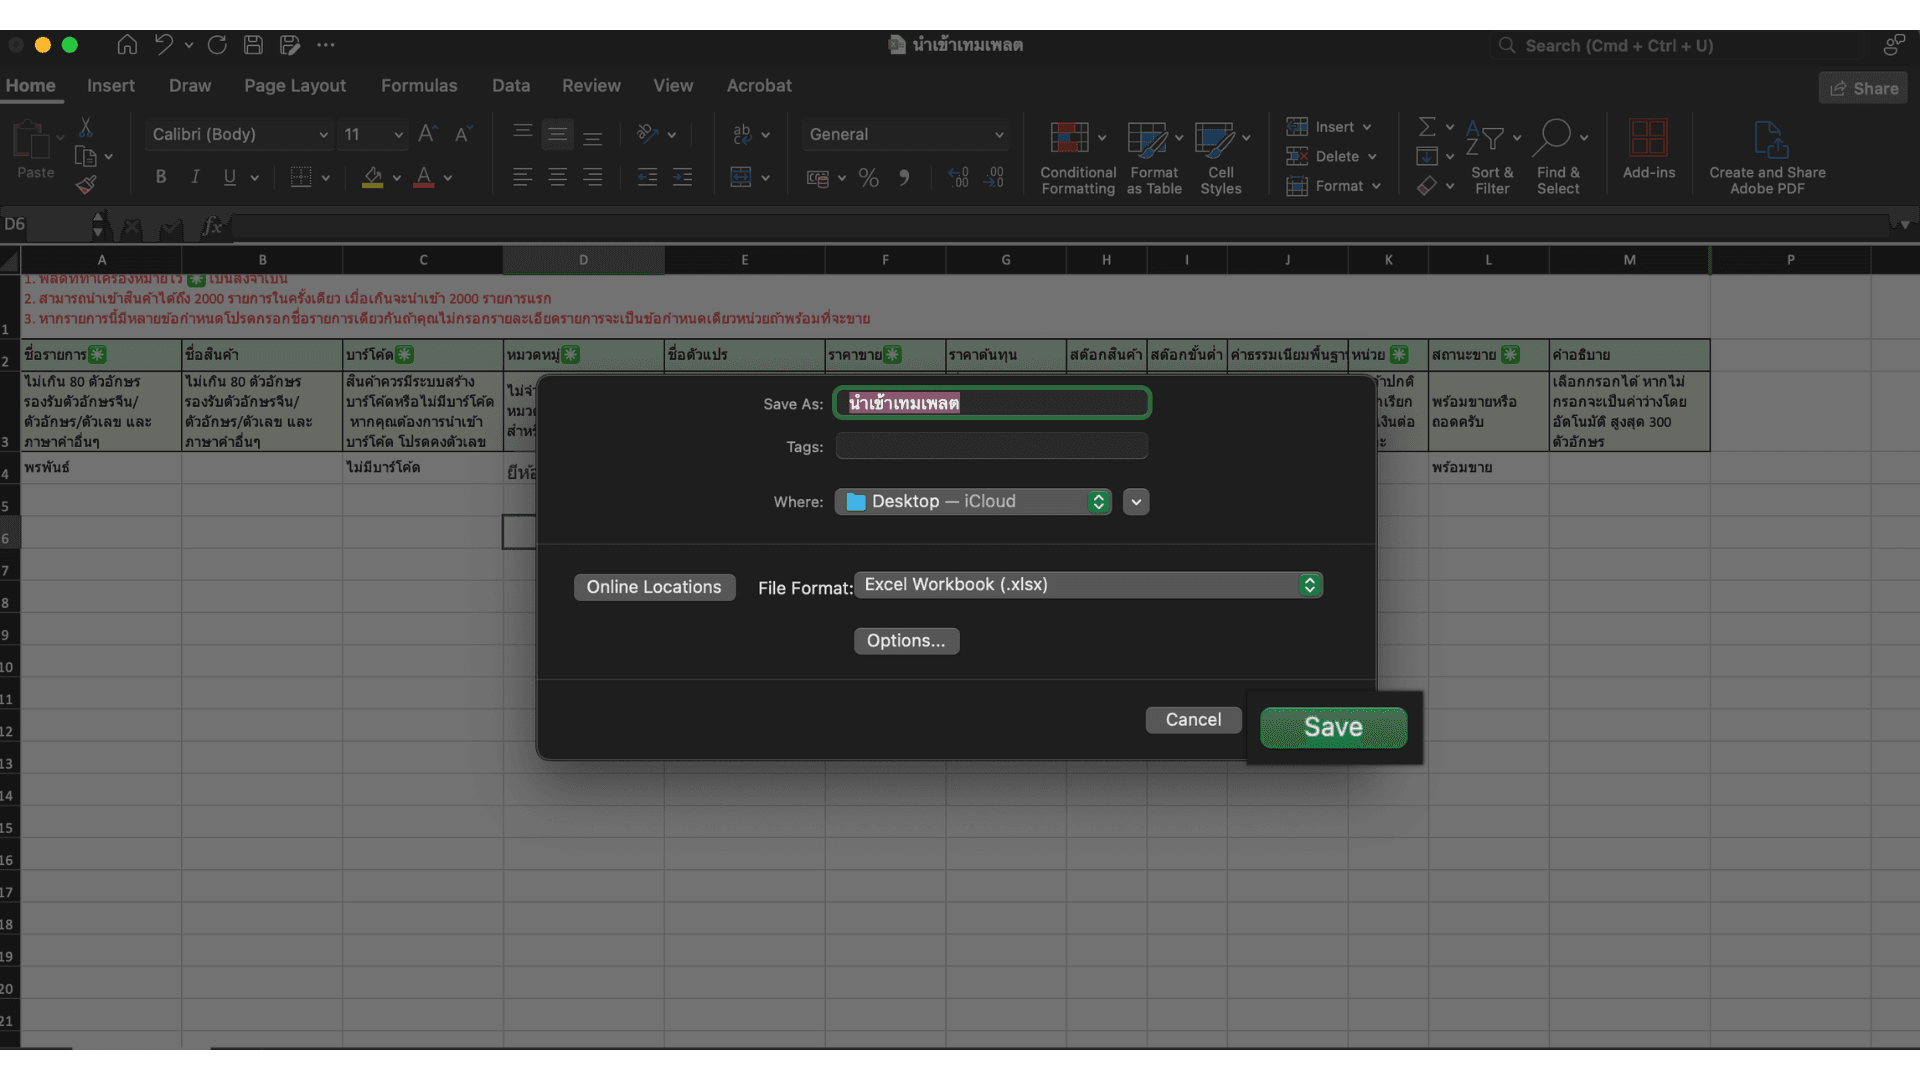Click the Undo arrow icon
The height and width of the screenshot is (1080, 1920).
(164, 45)
